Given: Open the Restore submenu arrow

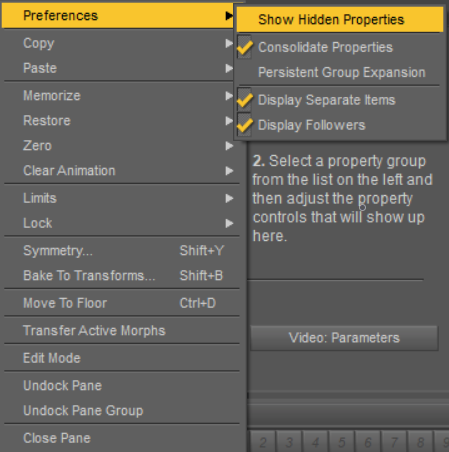Looking at the screenshot, I should [x=229, y=121].
